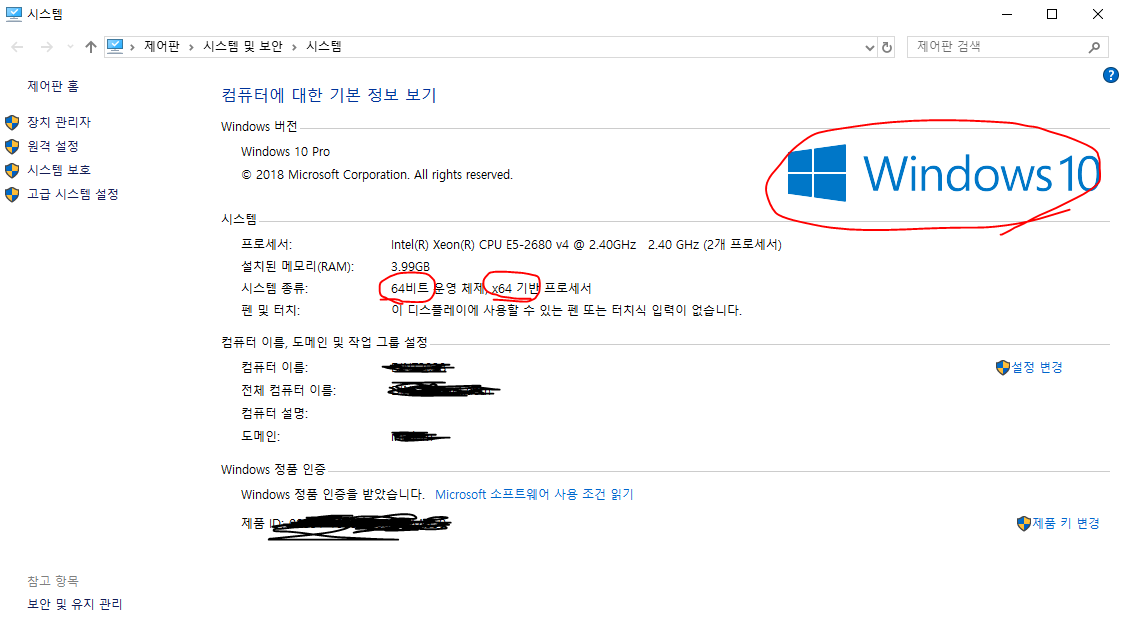Click the computer icon in the address bar
This screenshot has width=1121, height=631.
pyautogui.click(x=115, y=46)
